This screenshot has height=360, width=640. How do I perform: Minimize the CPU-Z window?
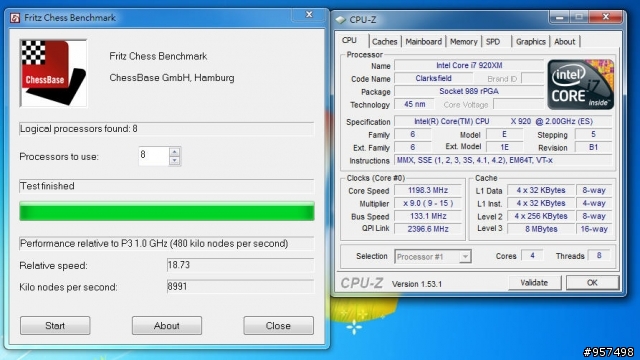pos(559,18)
